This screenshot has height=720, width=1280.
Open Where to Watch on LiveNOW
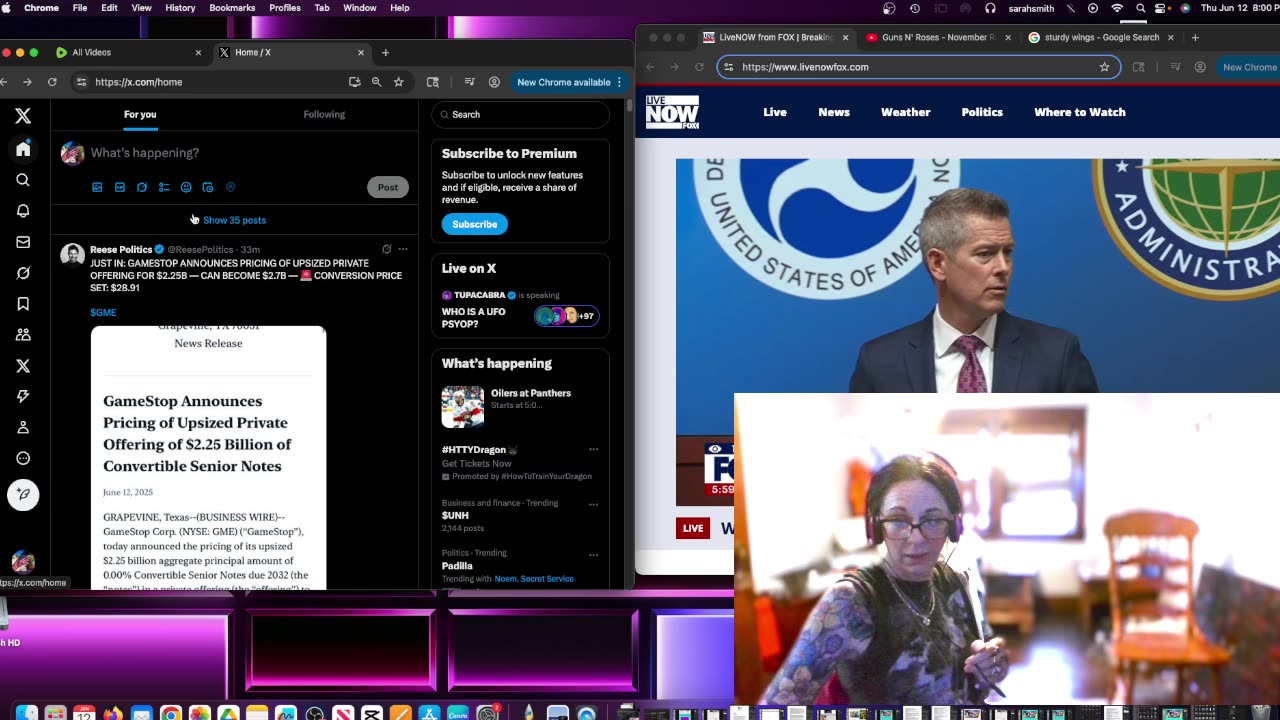tap(1080, 112)
